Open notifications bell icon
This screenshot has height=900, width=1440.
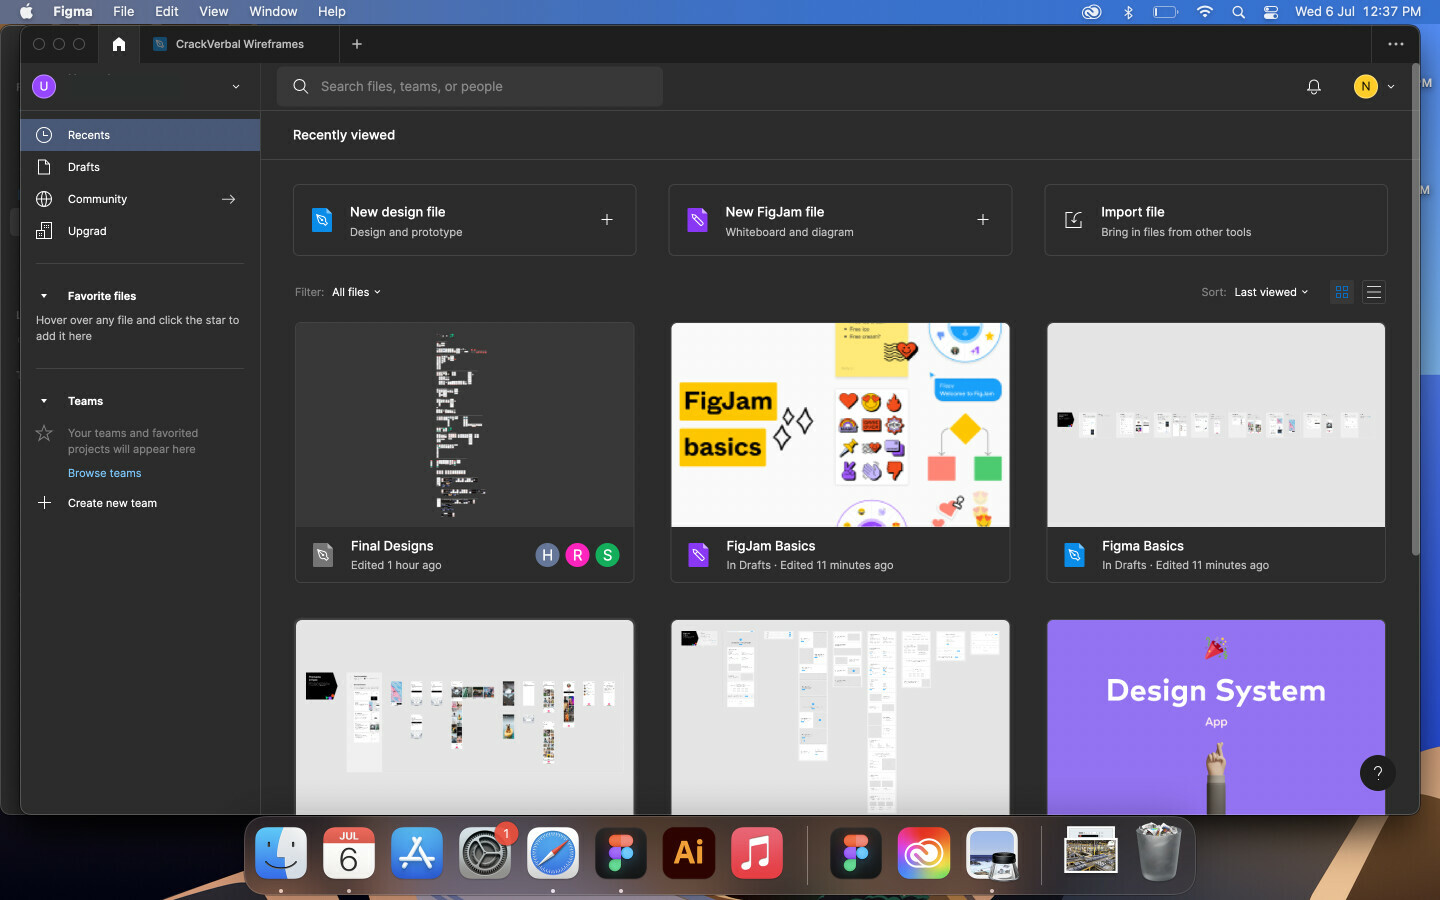click(x=1314, y=87)
